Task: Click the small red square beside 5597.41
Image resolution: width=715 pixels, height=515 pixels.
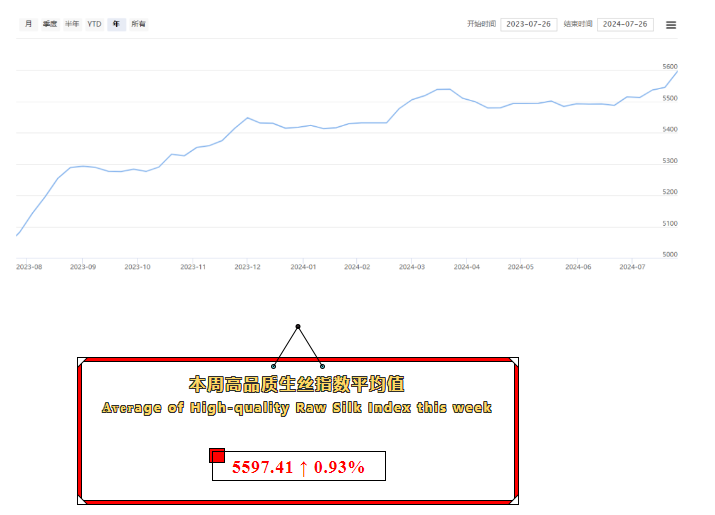Action: coord(217,456)
